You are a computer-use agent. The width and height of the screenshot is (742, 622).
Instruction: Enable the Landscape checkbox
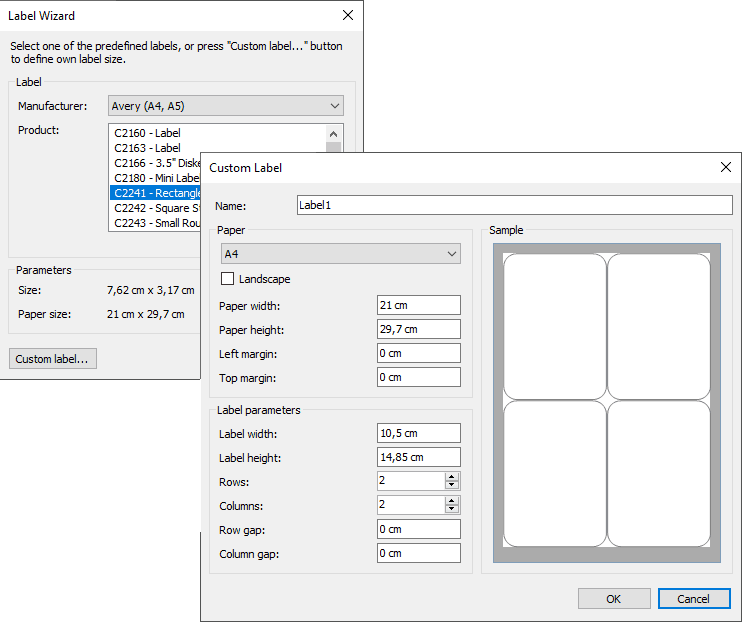(x=227, y=279)
